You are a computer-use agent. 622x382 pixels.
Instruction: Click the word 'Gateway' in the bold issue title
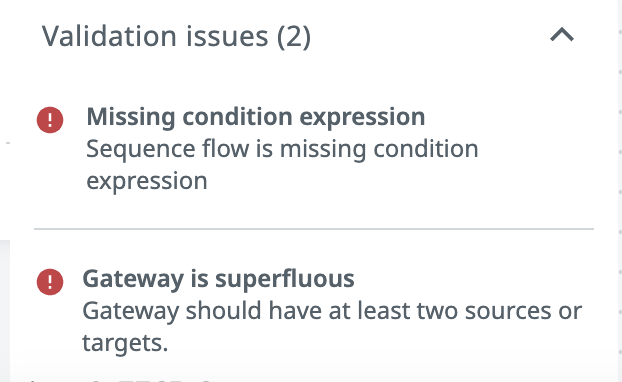pyautogui.click(x=133, y=279)
